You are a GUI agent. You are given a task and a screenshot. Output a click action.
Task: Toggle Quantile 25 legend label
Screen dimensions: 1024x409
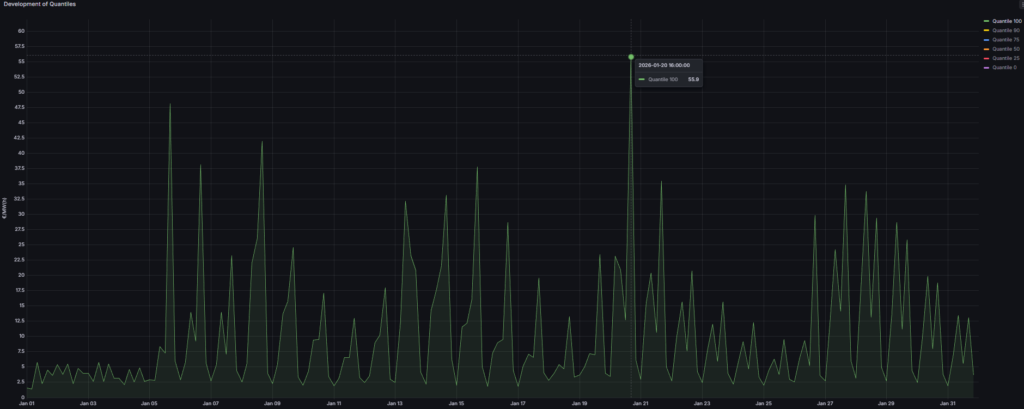point(1006,58)
